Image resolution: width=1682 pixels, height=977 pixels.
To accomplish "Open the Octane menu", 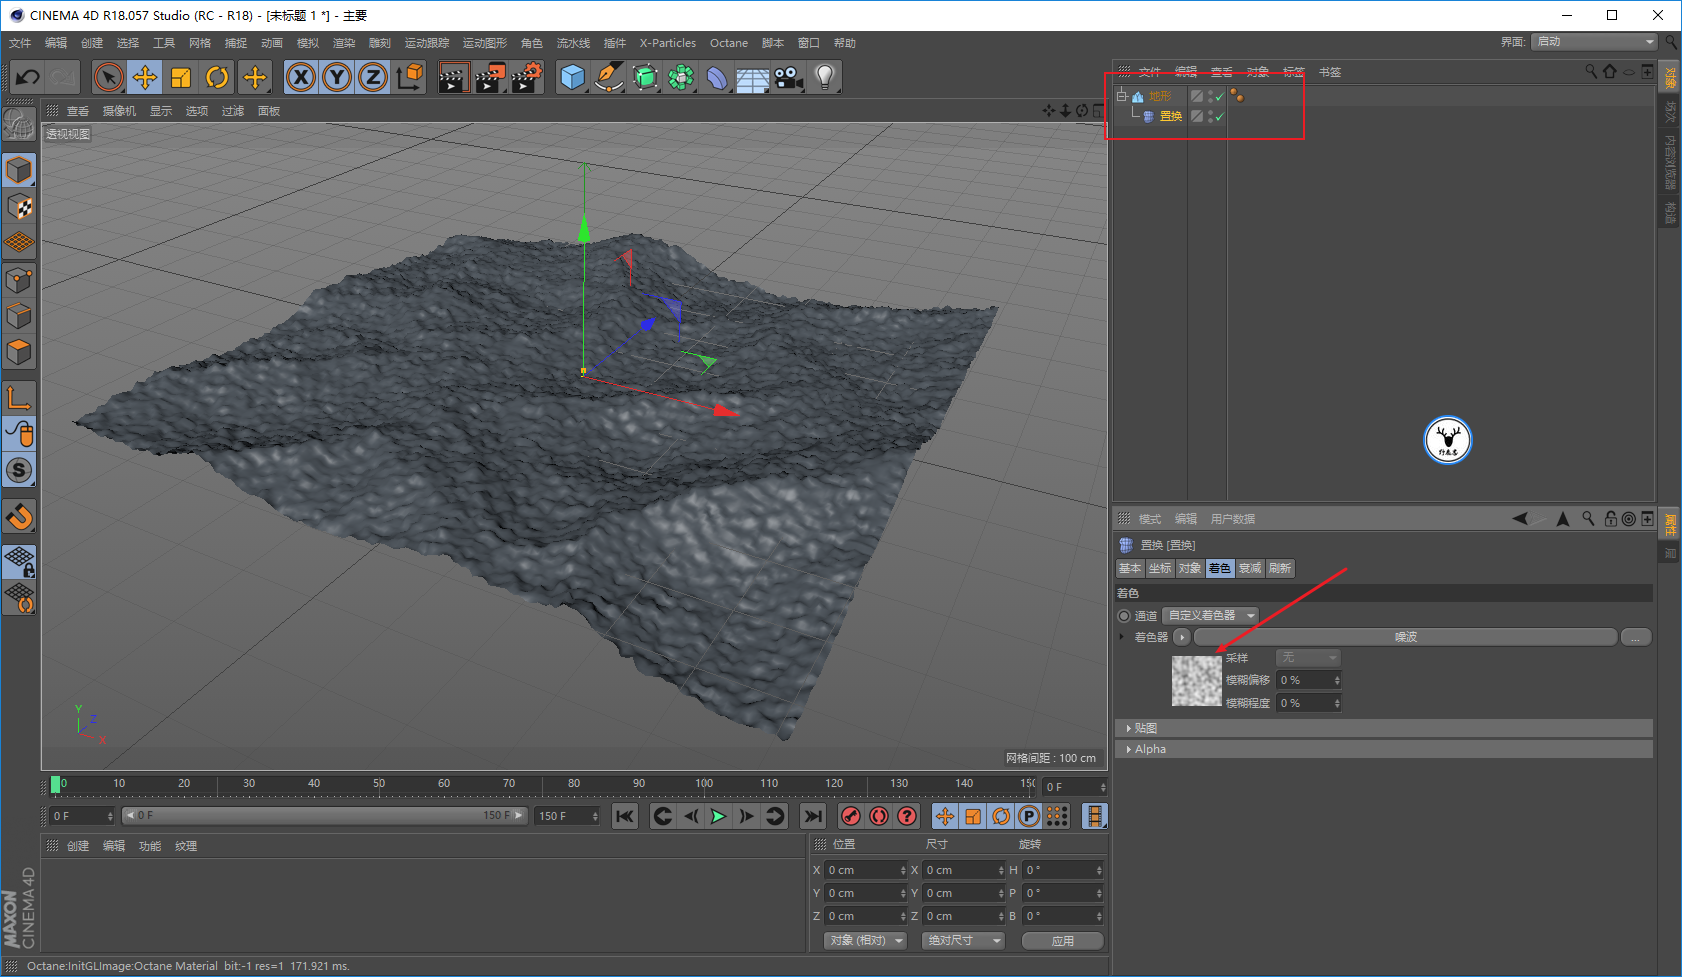I will click(729, 43).
